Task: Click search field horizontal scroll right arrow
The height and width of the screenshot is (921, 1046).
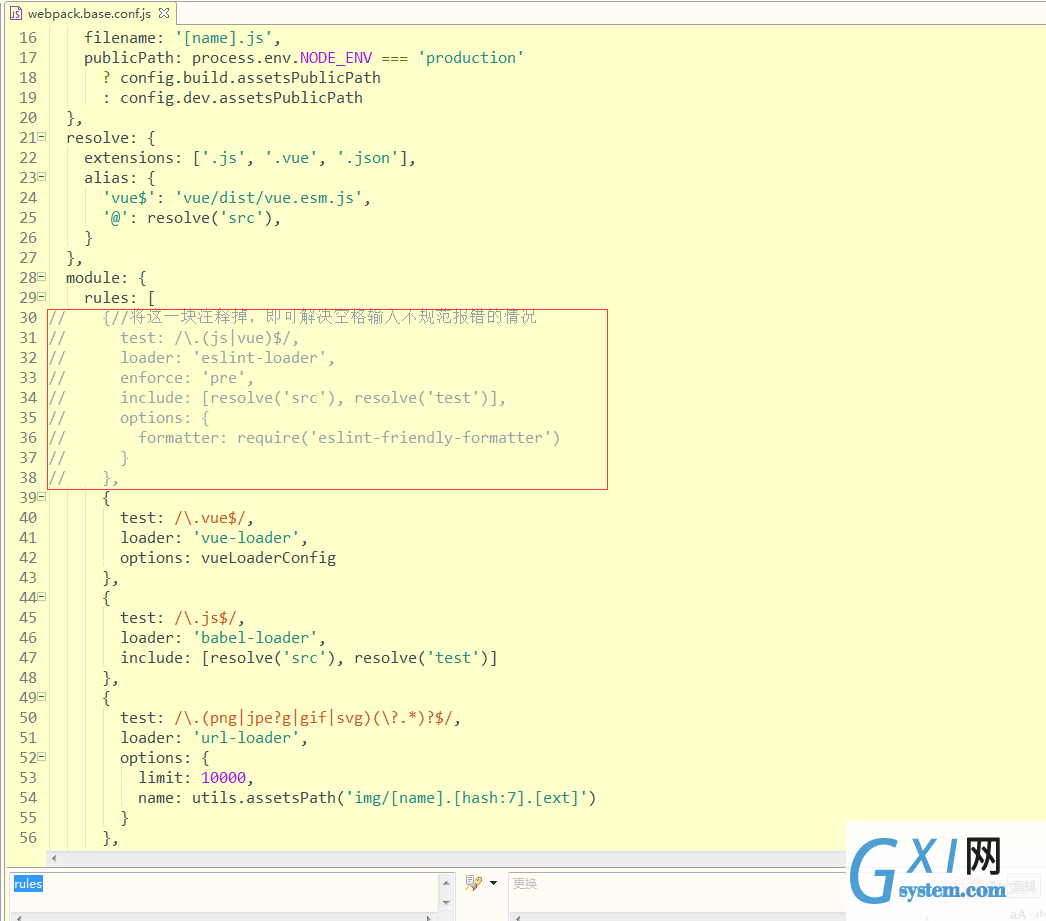Action: [430, 917]
